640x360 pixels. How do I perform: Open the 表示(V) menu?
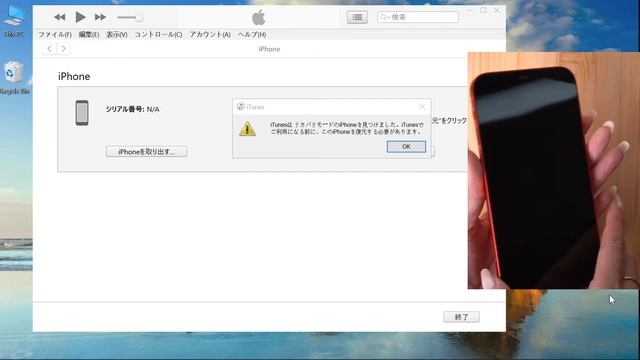click(x=117, y=35)
